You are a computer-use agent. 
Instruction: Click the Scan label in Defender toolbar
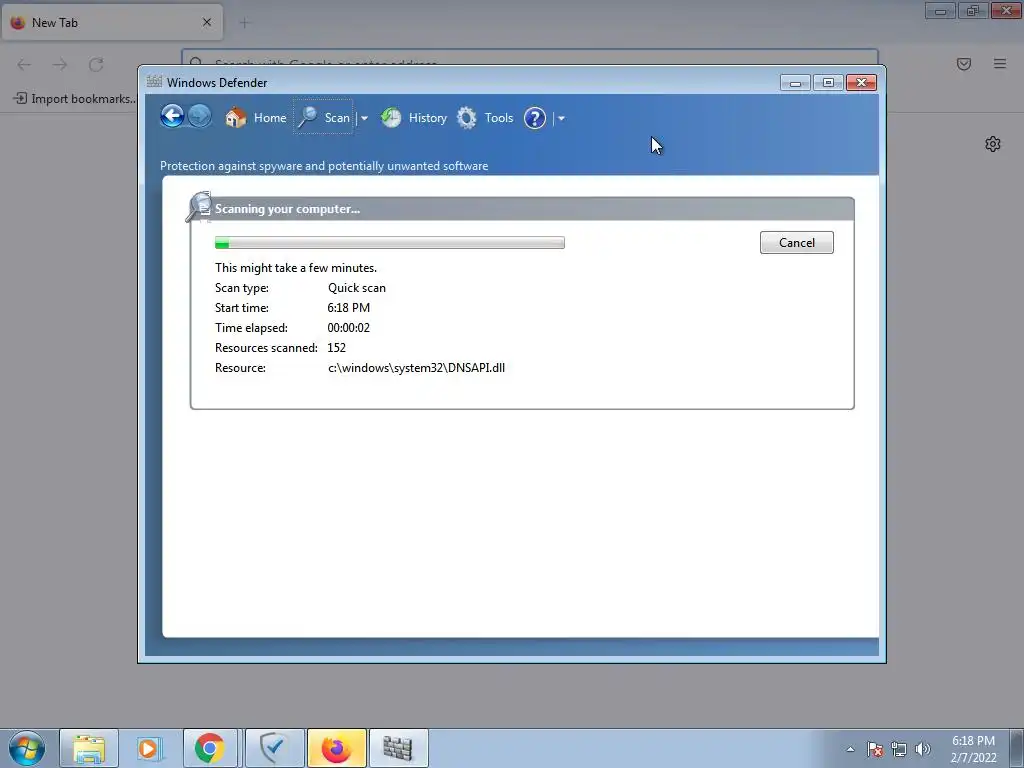point(337,118)
